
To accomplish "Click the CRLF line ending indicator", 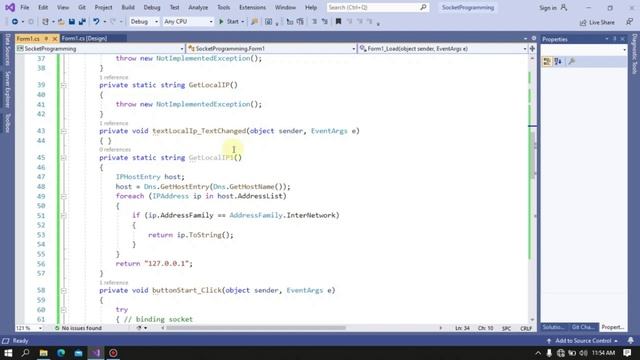I will [x=526, y=328].
